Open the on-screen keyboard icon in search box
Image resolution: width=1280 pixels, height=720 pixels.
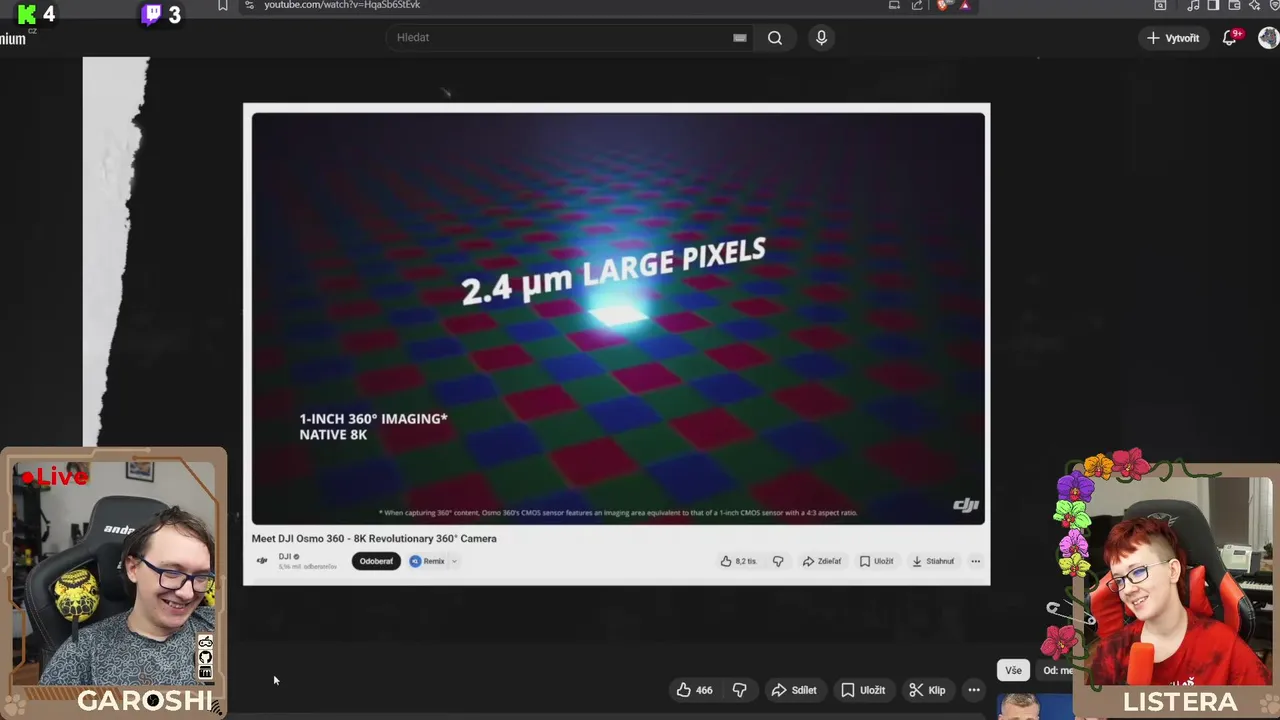point(740,38)
